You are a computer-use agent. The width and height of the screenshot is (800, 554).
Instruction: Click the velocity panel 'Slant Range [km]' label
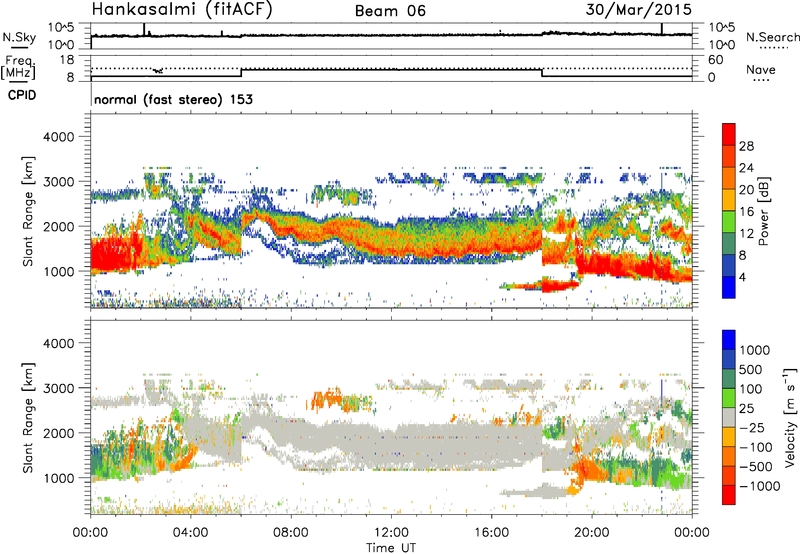(x=28, y=417)
